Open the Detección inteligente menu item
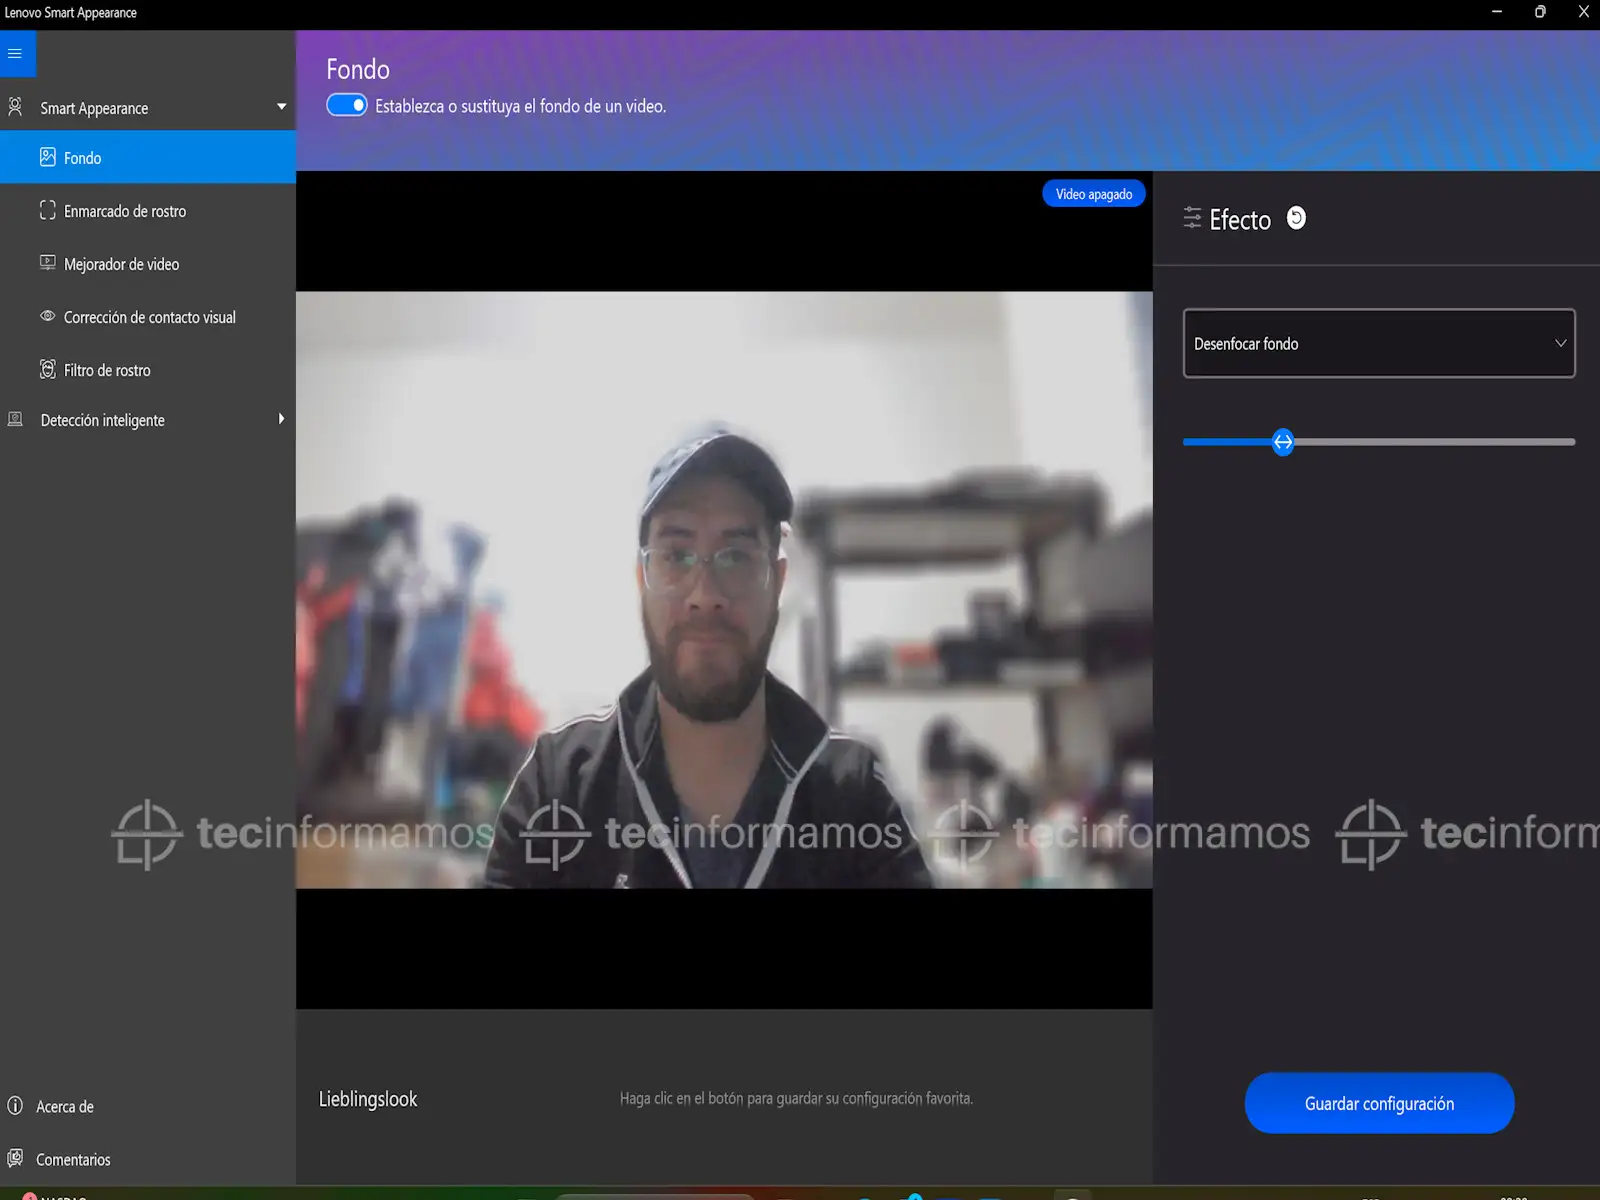The width and height of the screenshot is (1600, 1200). (x=103, y=420)
